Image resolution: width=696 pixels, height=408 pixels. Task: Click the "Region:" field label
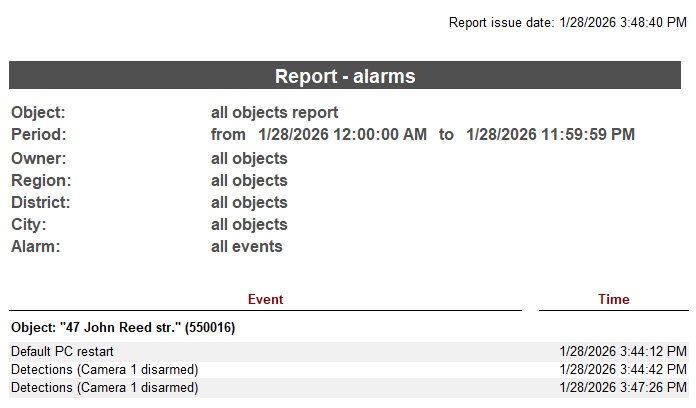pos(41,180)
